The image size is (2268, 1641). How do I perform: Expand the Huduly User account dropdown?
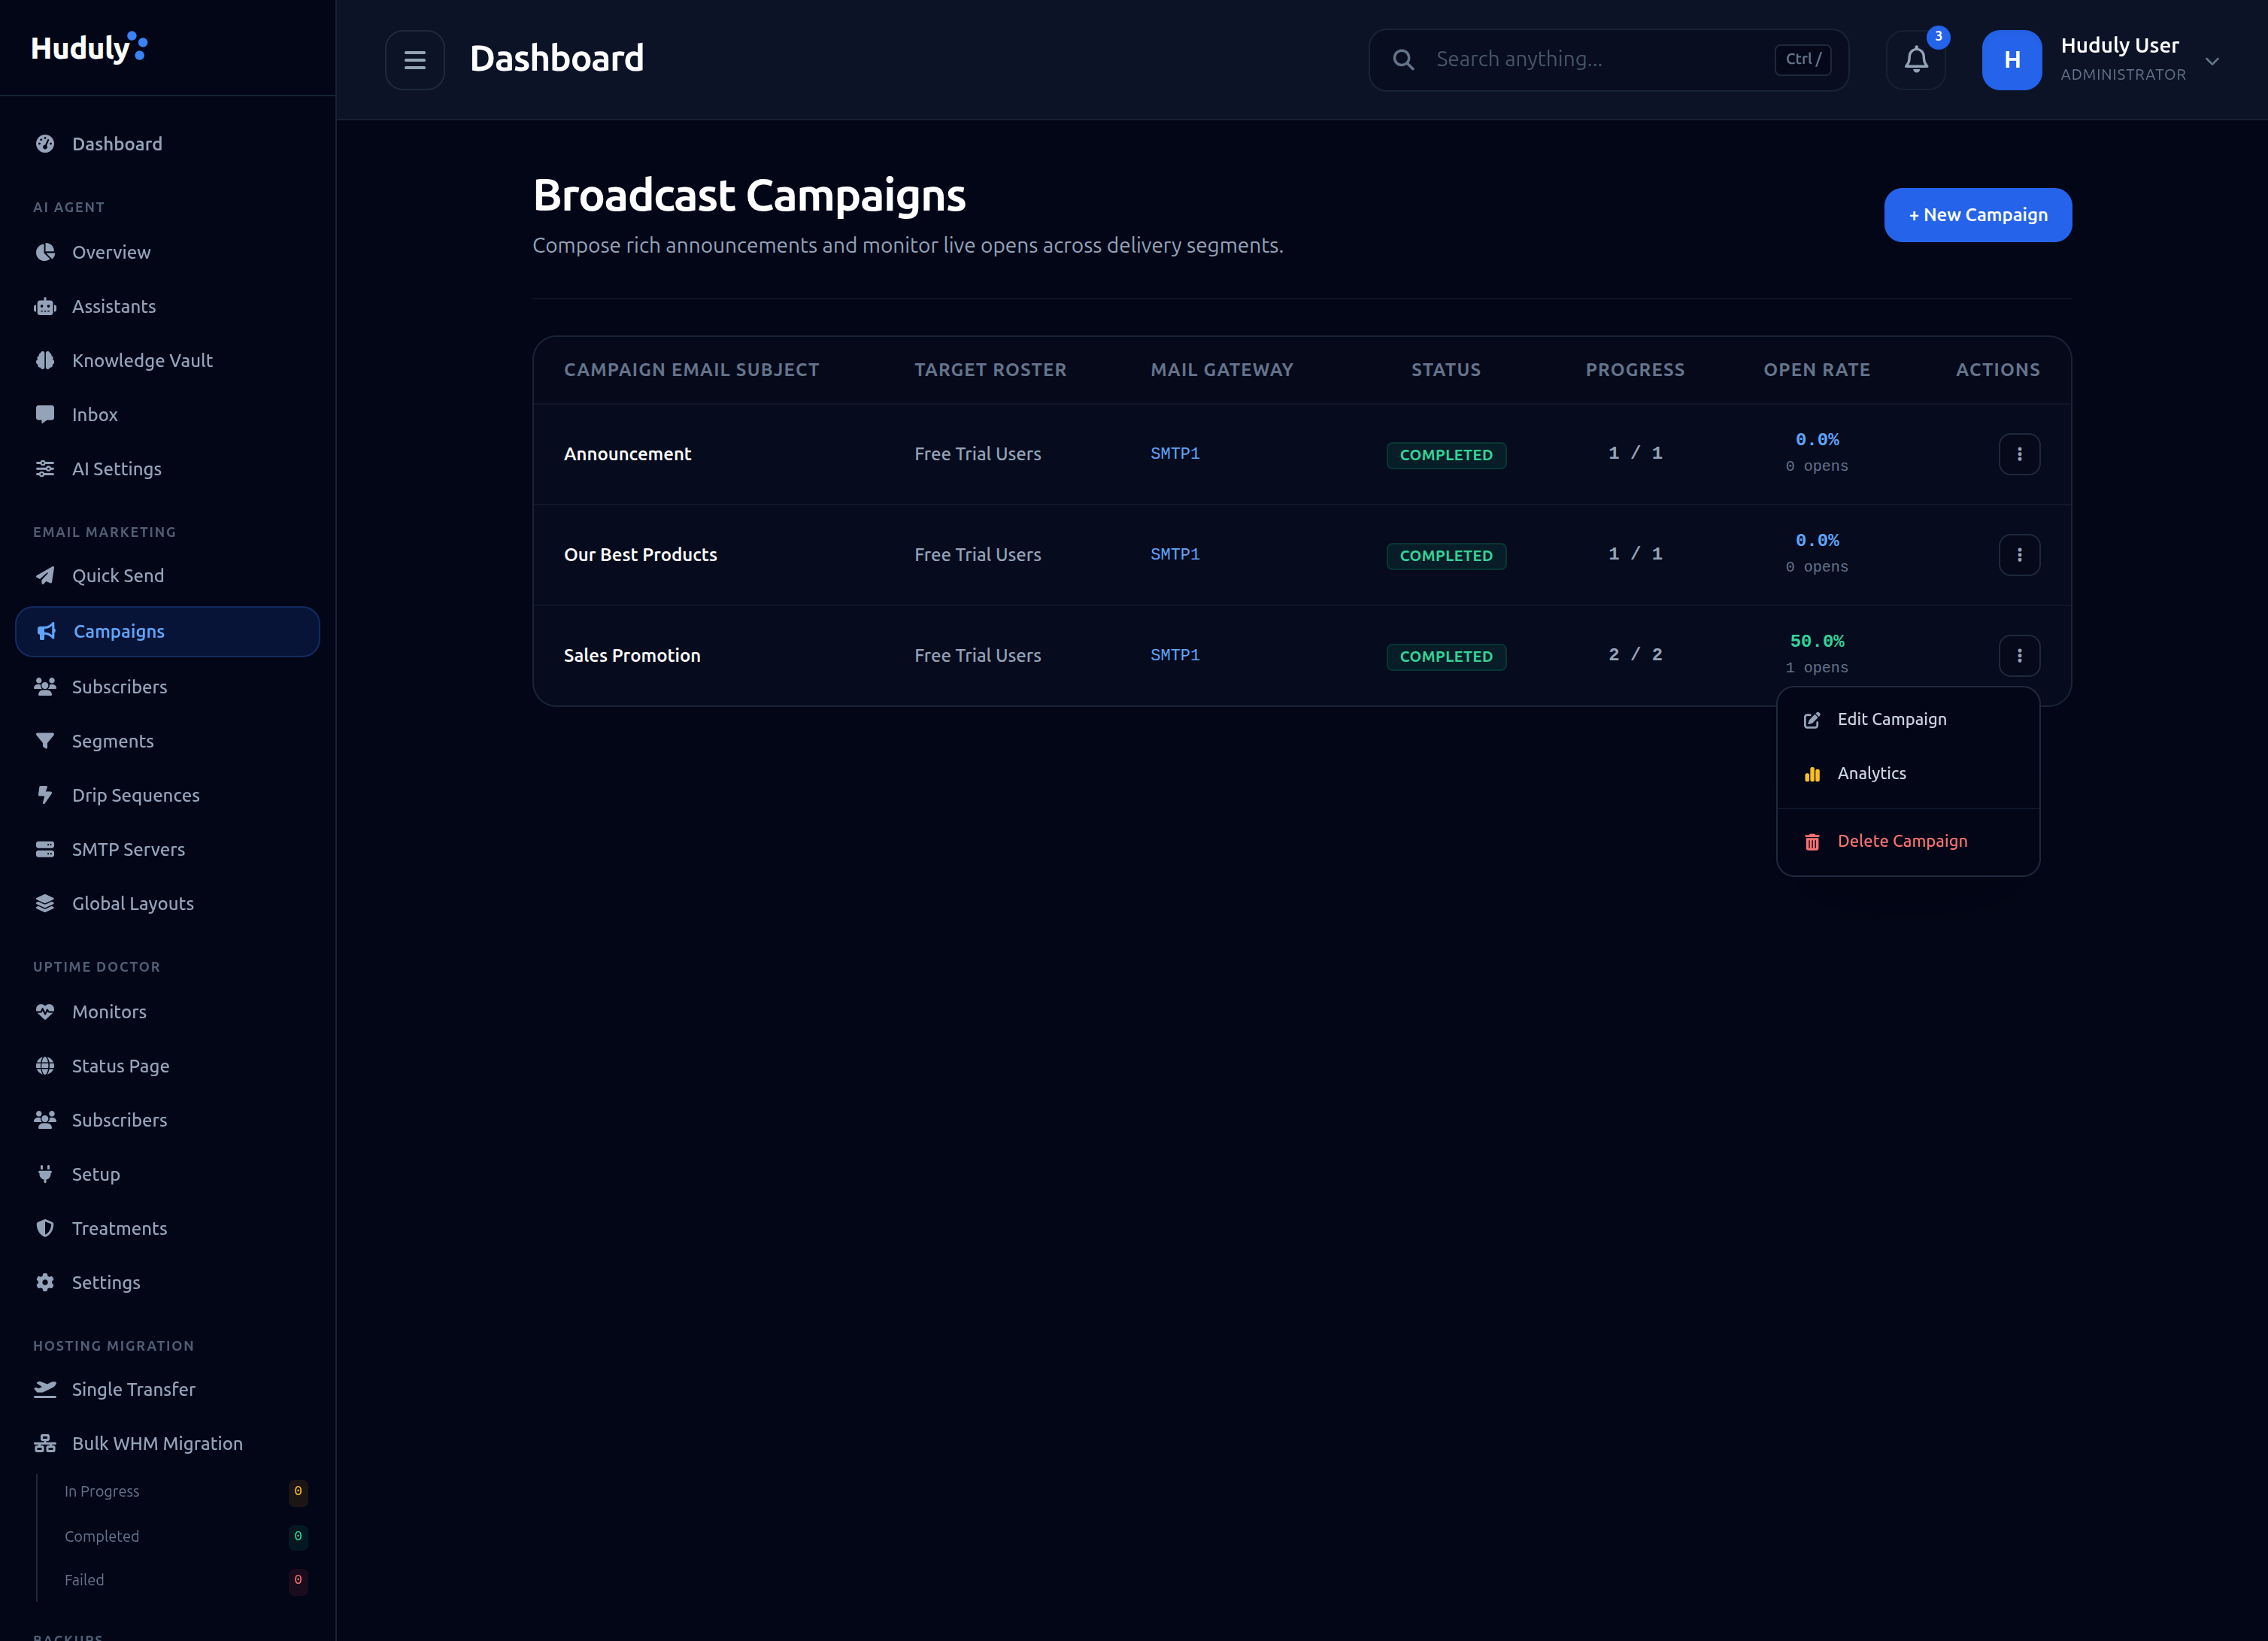(2212, 61)
